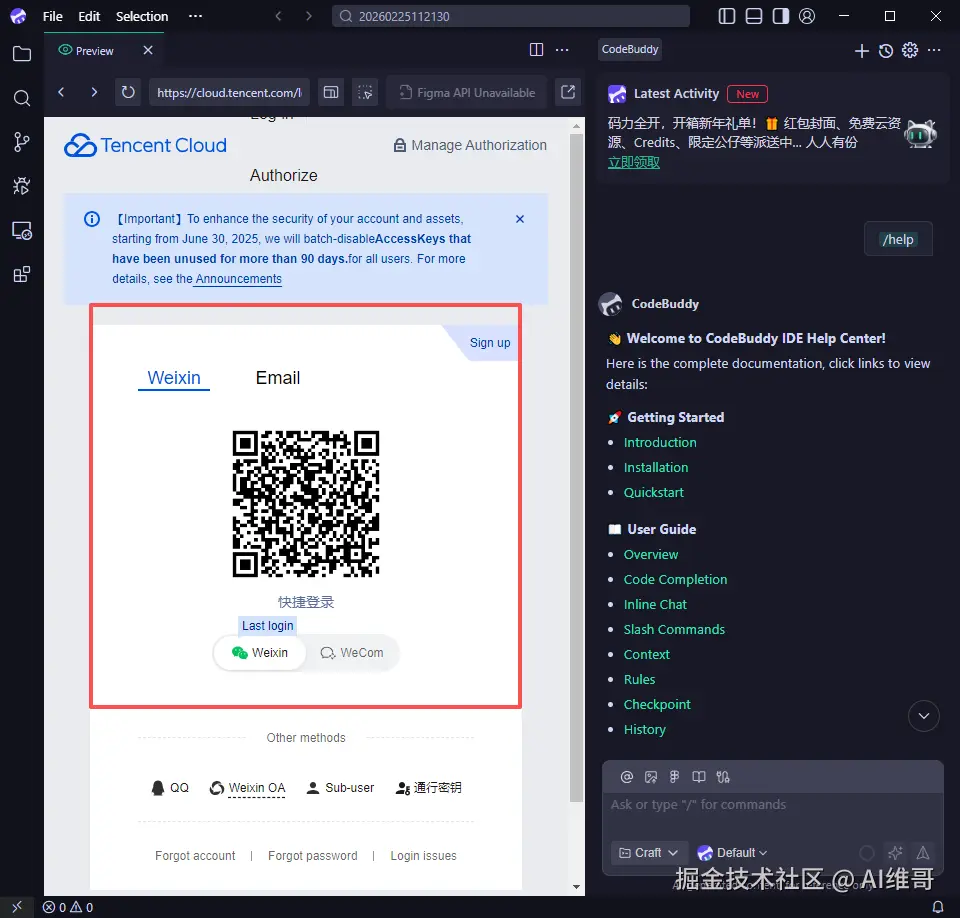Open CodeBuddy chat history clock icon

tap(886, 51)
